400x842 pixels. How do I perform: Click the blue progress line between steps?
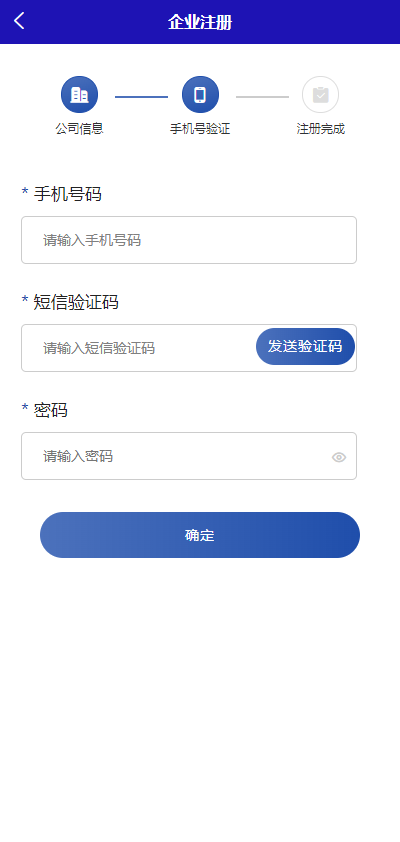(x=141, y=97)
